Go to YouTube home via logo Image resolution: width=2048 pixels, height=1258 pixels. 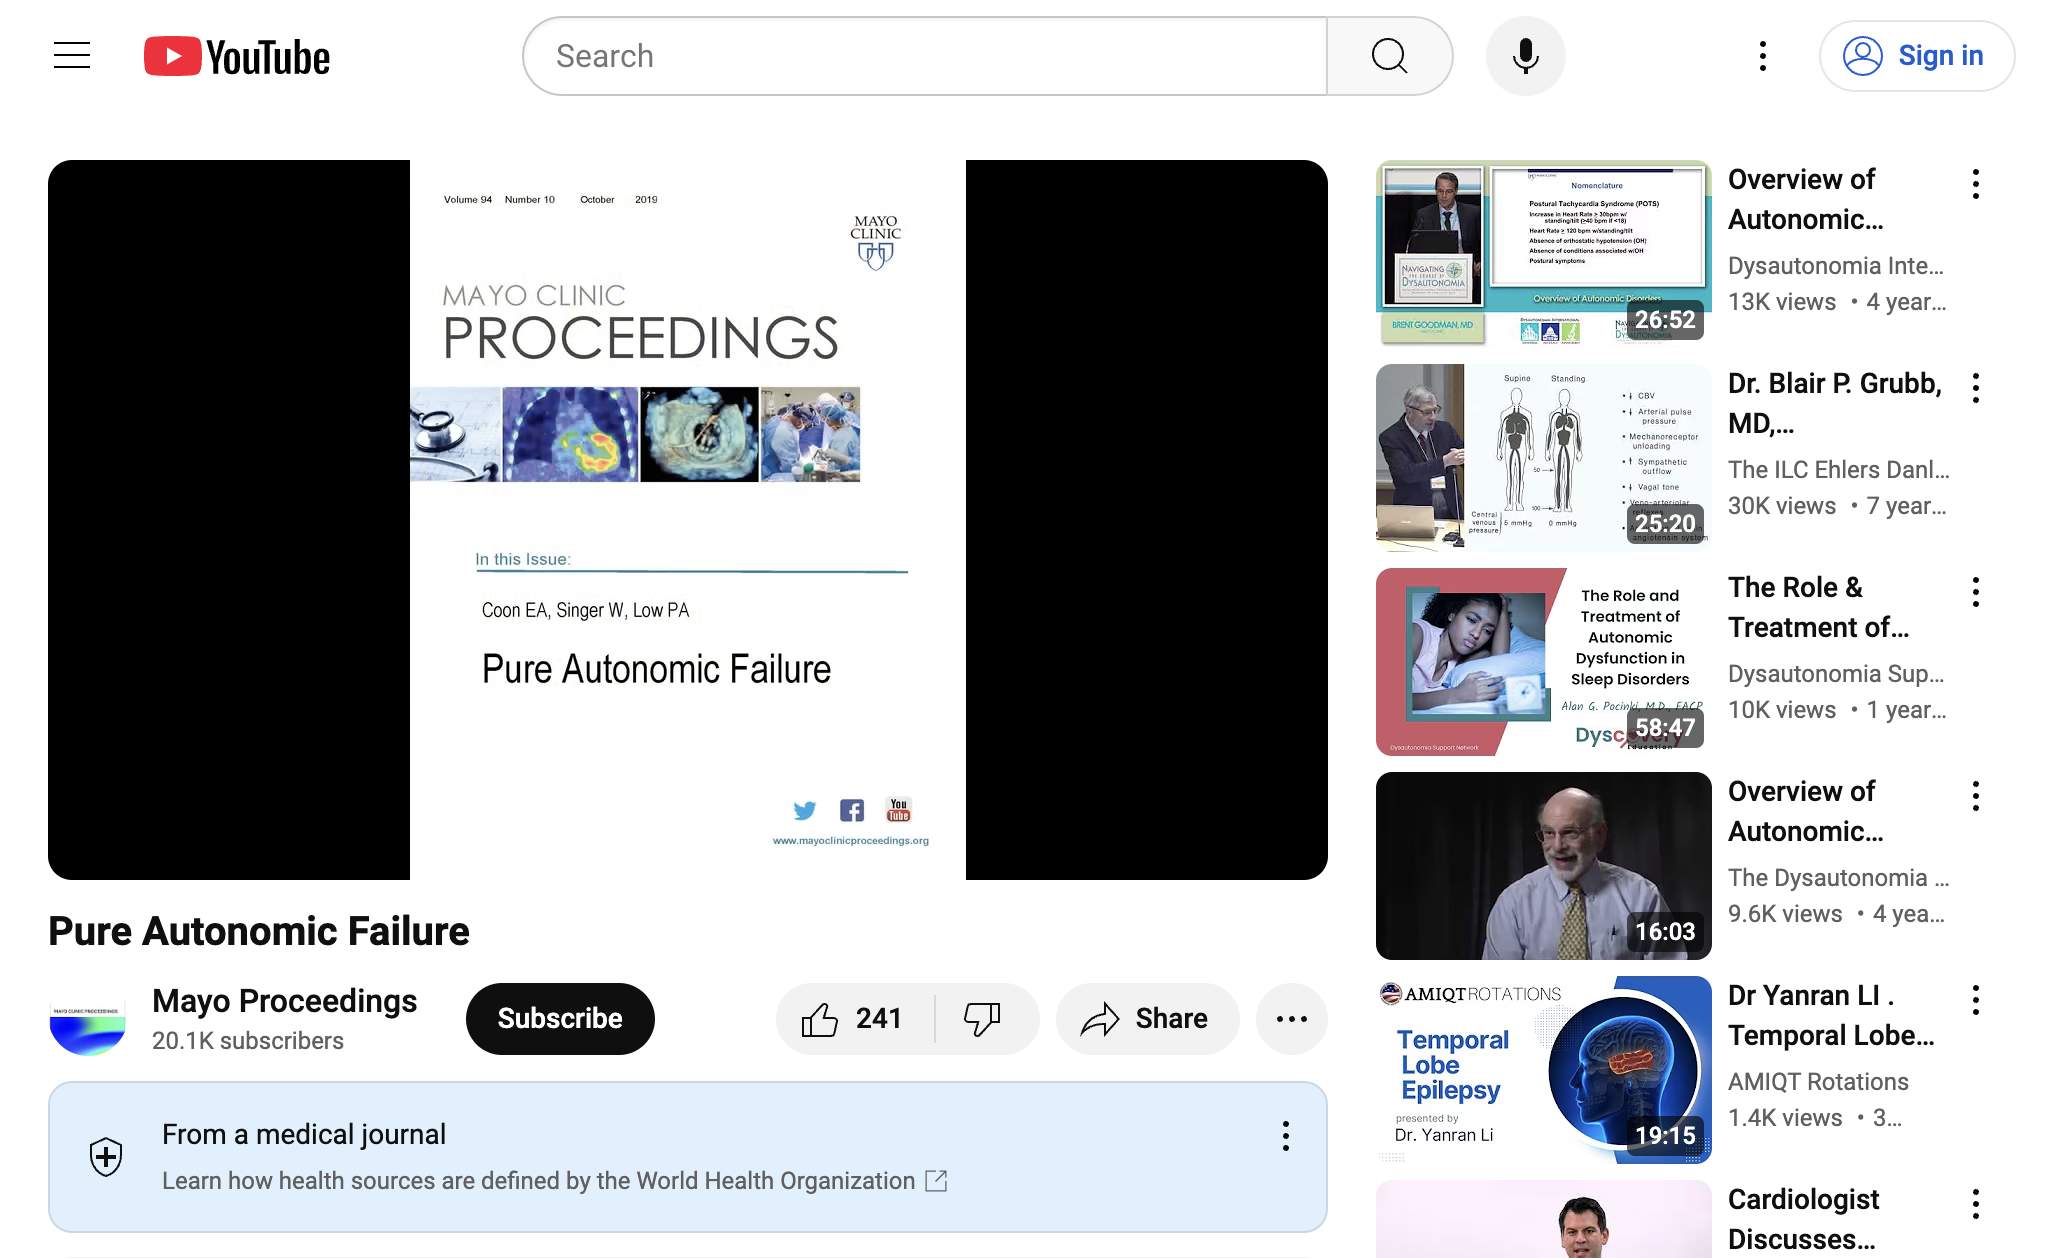(237, 57)
